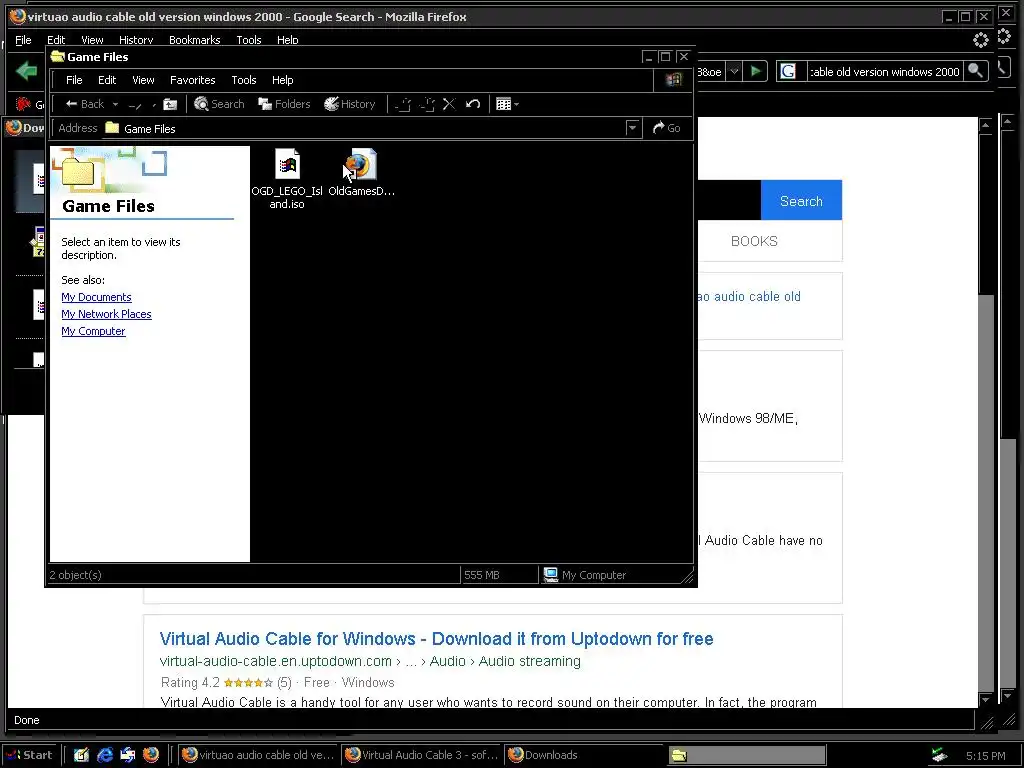Switch to Downloads taskbar button
This screenshot has width=1024, height=768.
point(584,755)
